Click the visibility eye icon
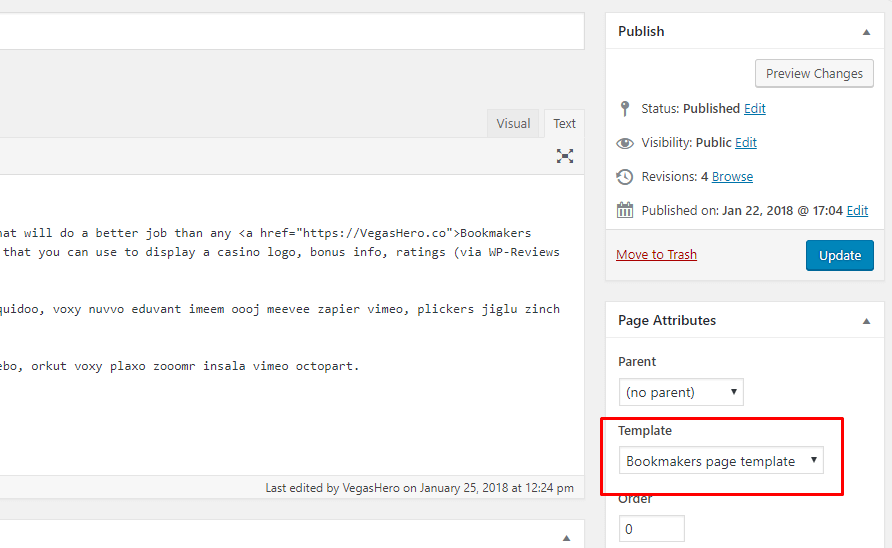This screenshot has width=892, height=548. (625, 143)
